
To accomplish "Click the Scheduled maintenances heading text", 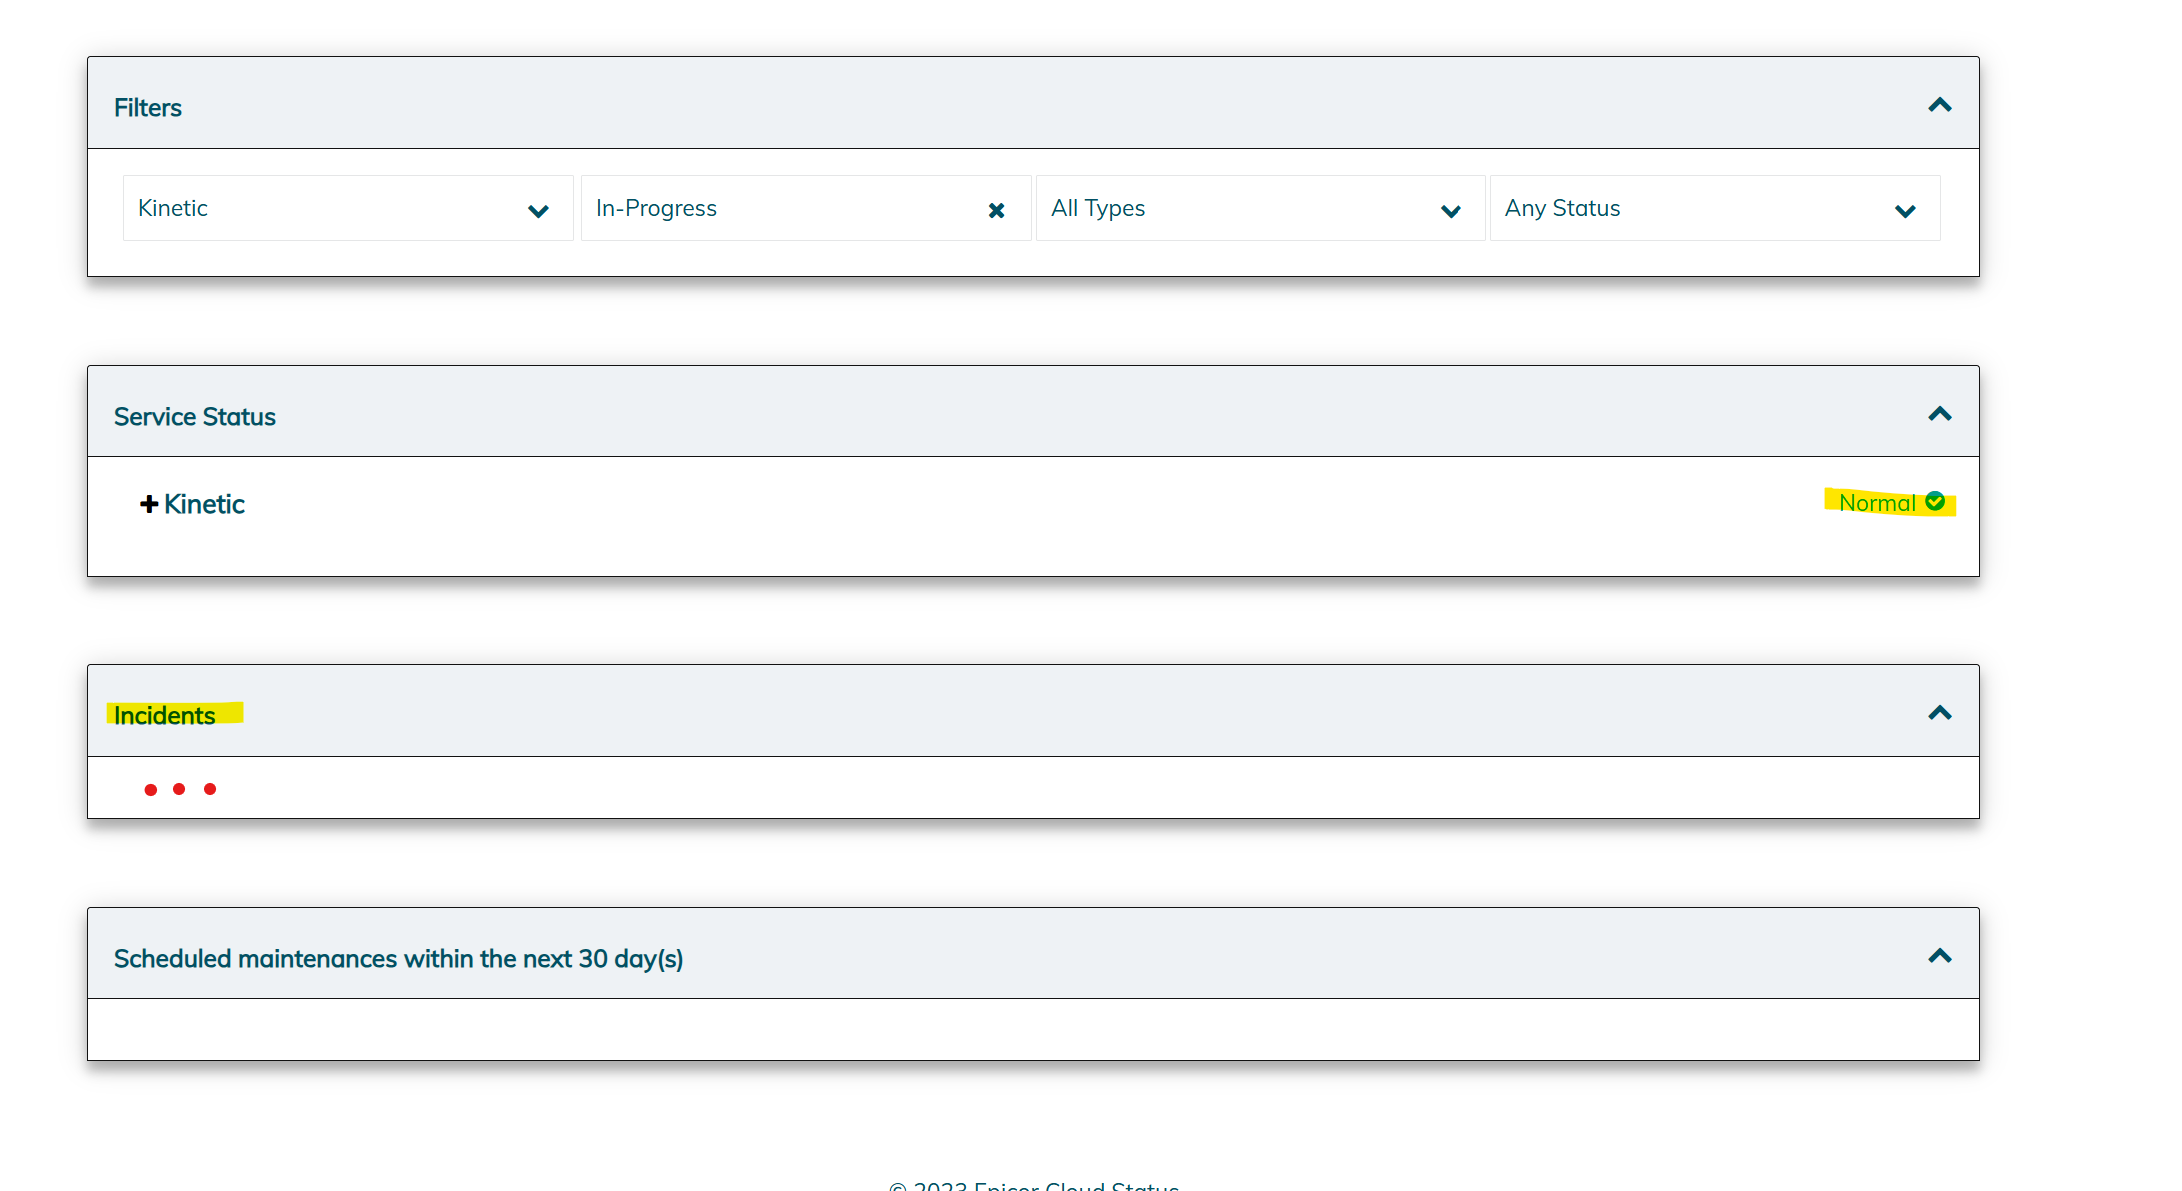I will pos(398,959).
